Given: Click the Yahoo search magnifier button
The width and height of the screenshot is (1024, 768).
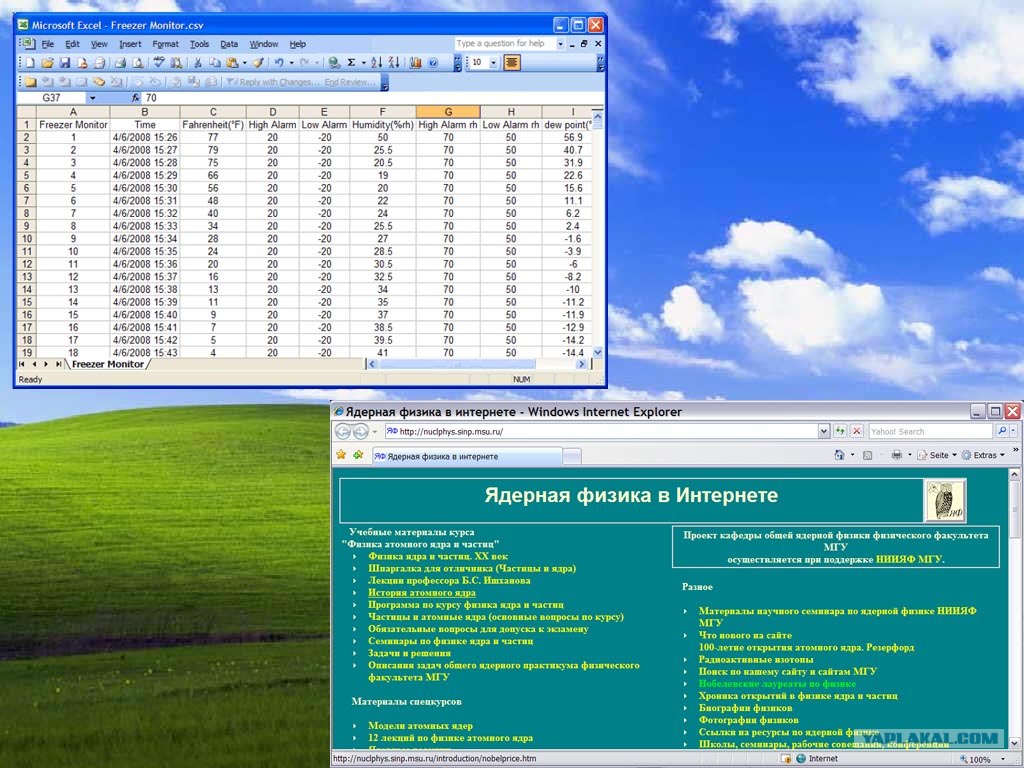Looking at the screenshot, I should pos(1002,431).
